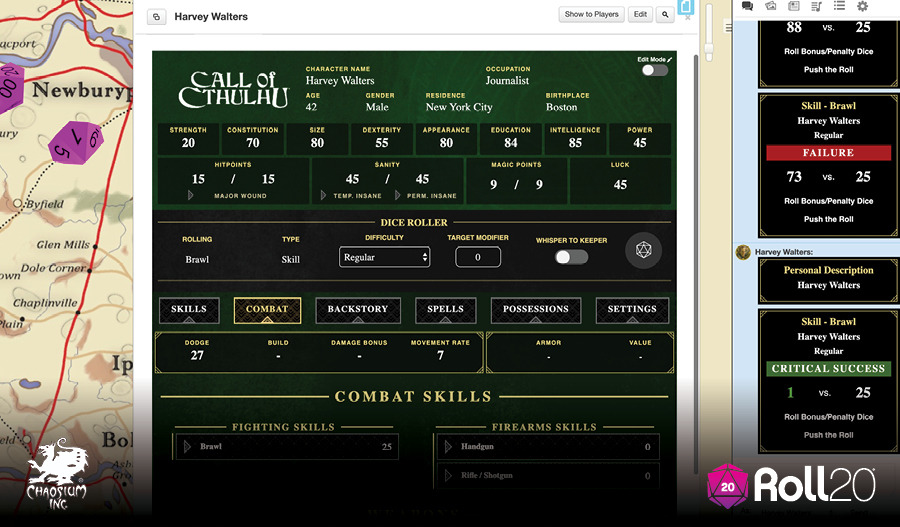Toggle the Perm. Insane arrow

(x=397, y=196)
